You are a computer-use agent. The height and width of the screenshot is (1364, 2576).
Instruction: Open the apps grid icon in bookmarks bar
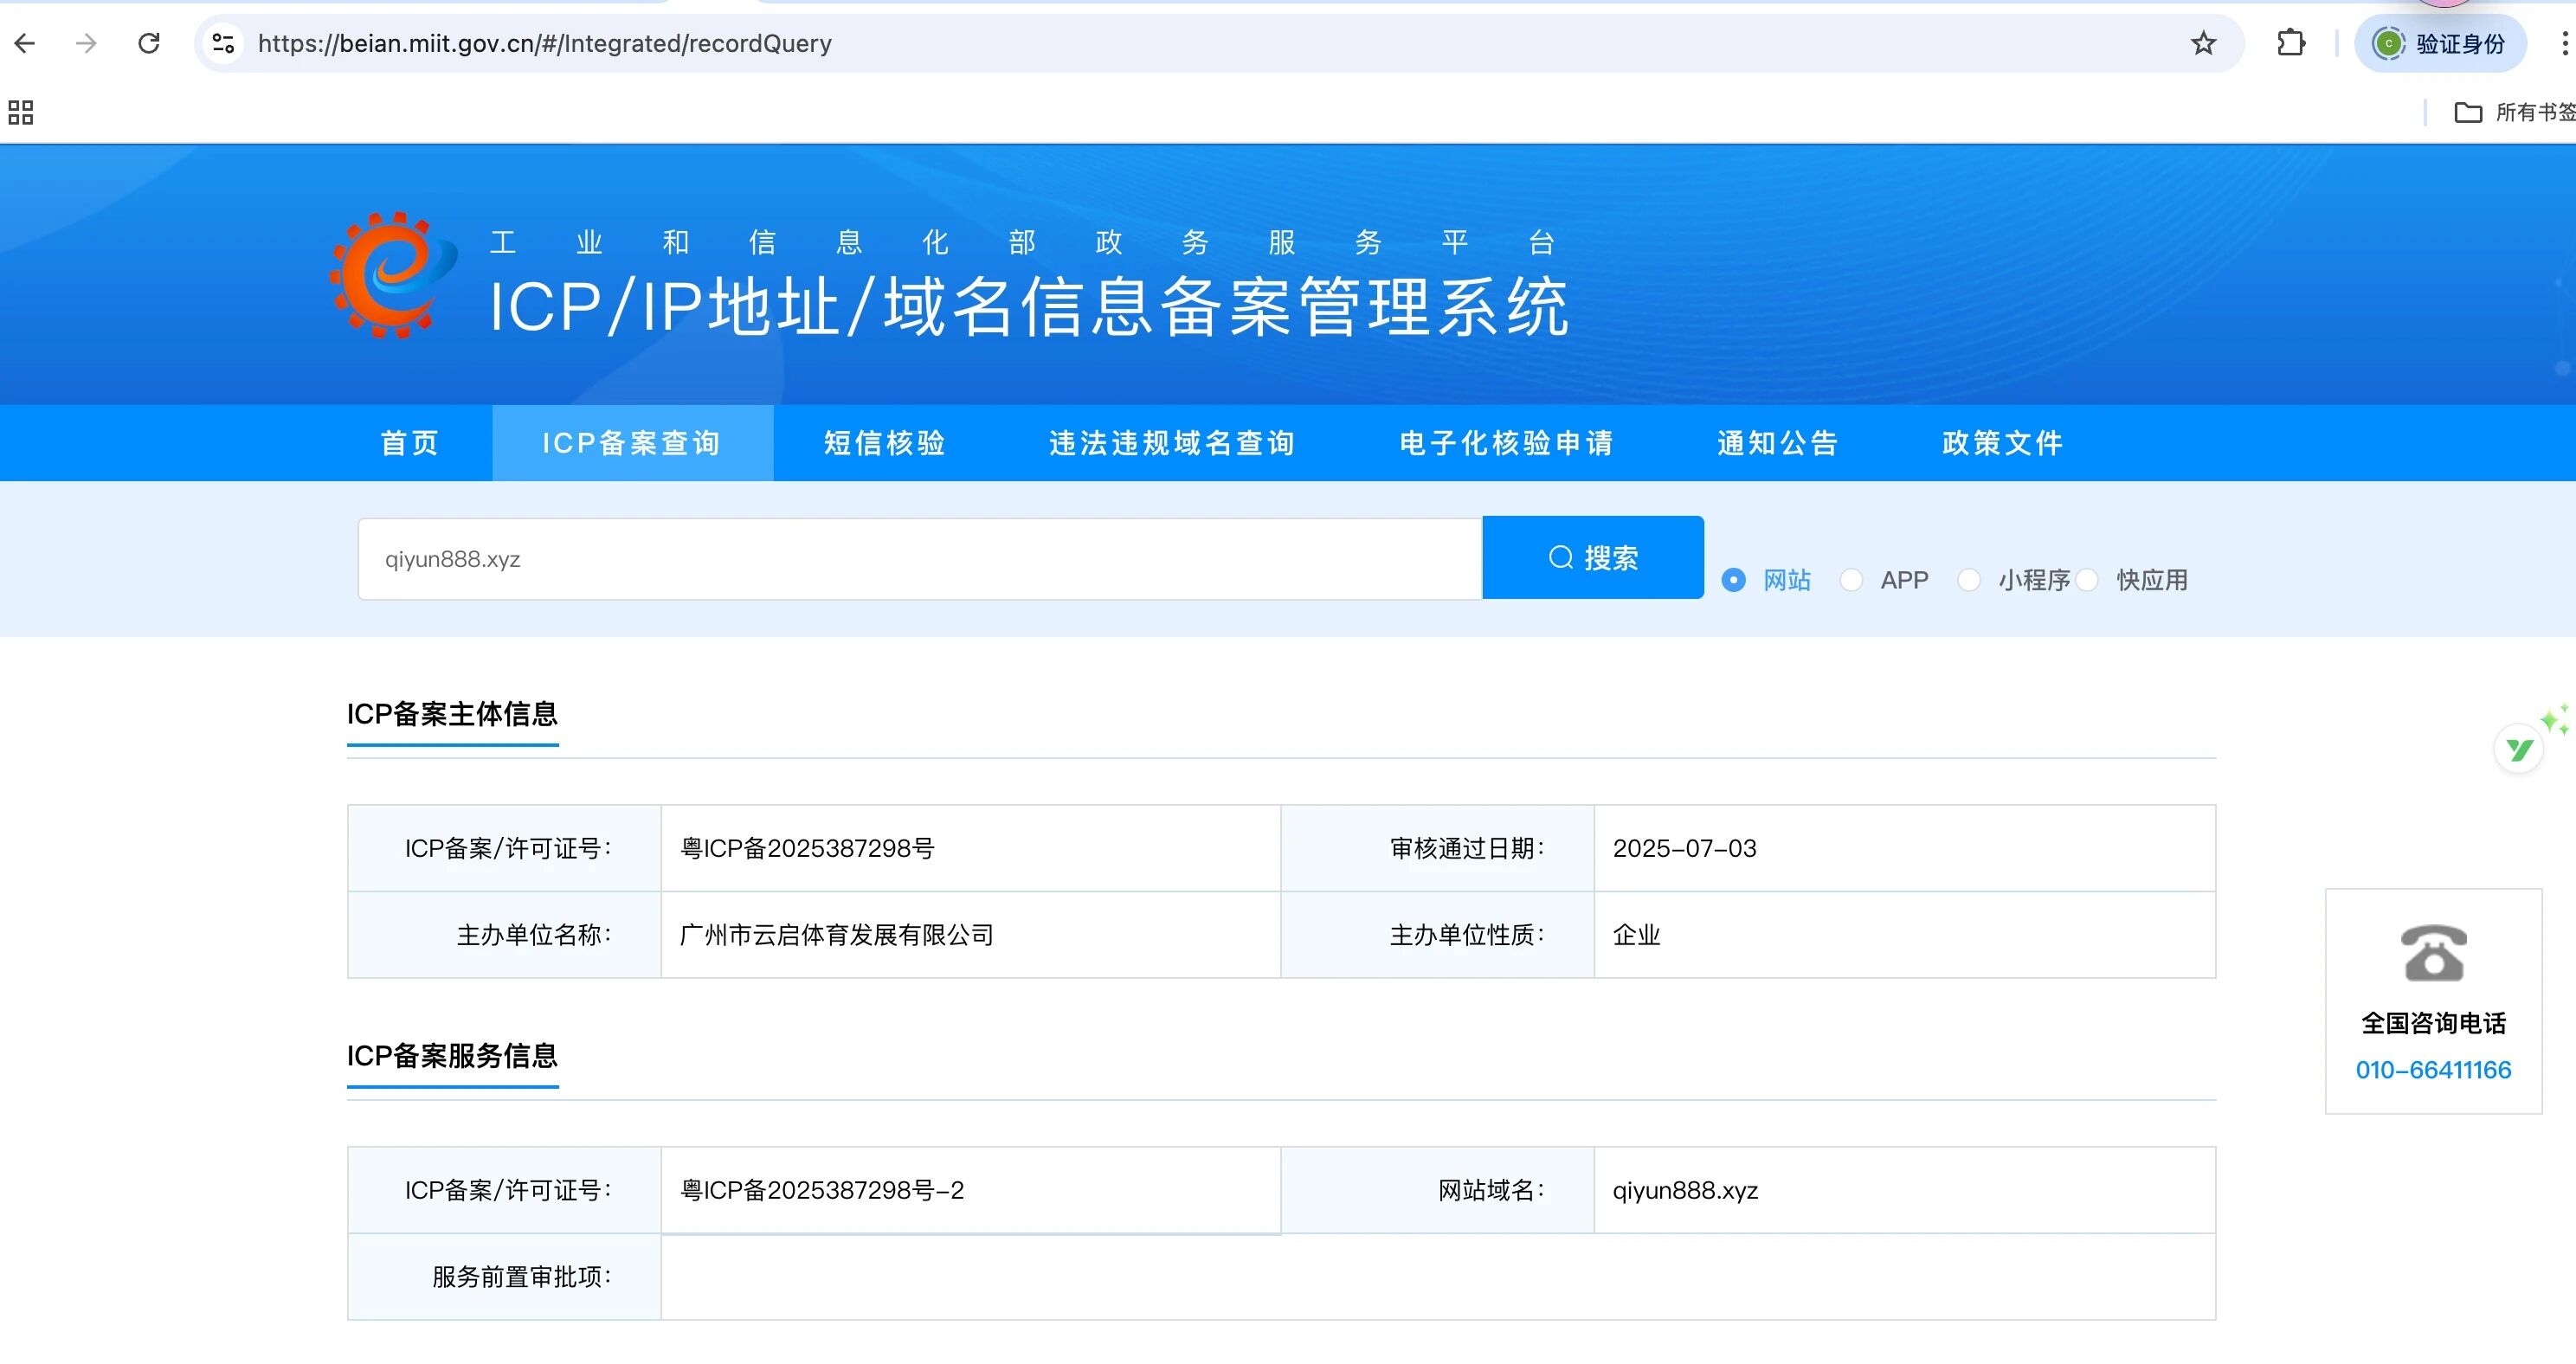[x=20, y=112]
